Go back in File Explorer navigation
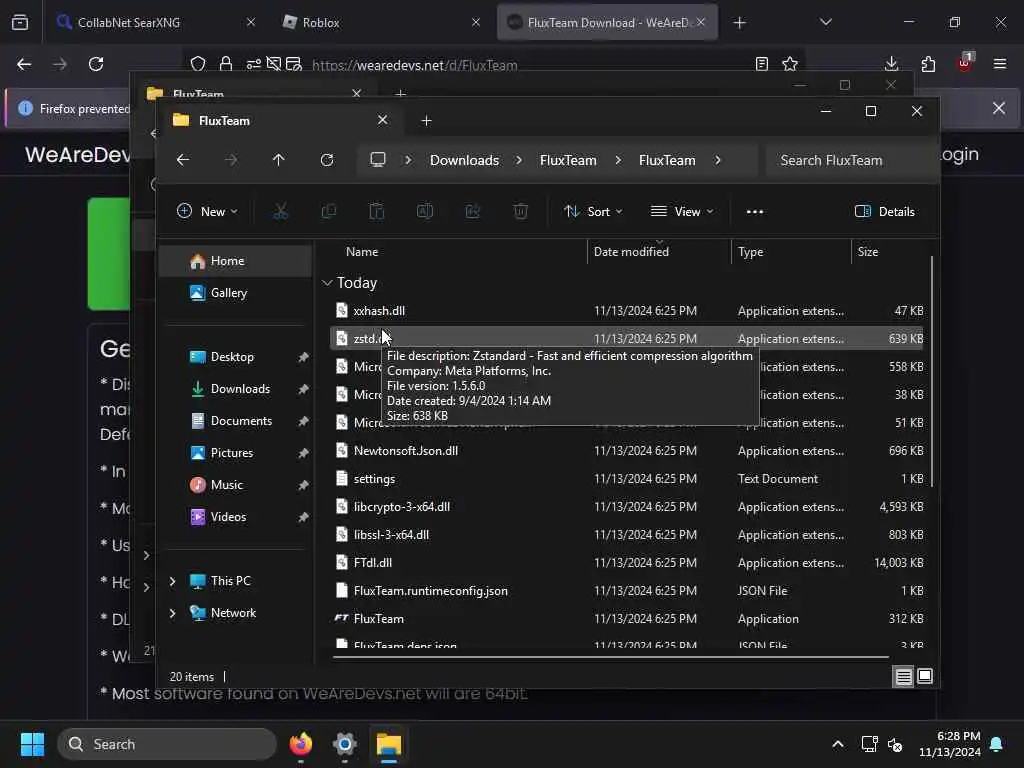This screenshot has width=1024, height=768. pyautogui.click(x=183, y=160)
